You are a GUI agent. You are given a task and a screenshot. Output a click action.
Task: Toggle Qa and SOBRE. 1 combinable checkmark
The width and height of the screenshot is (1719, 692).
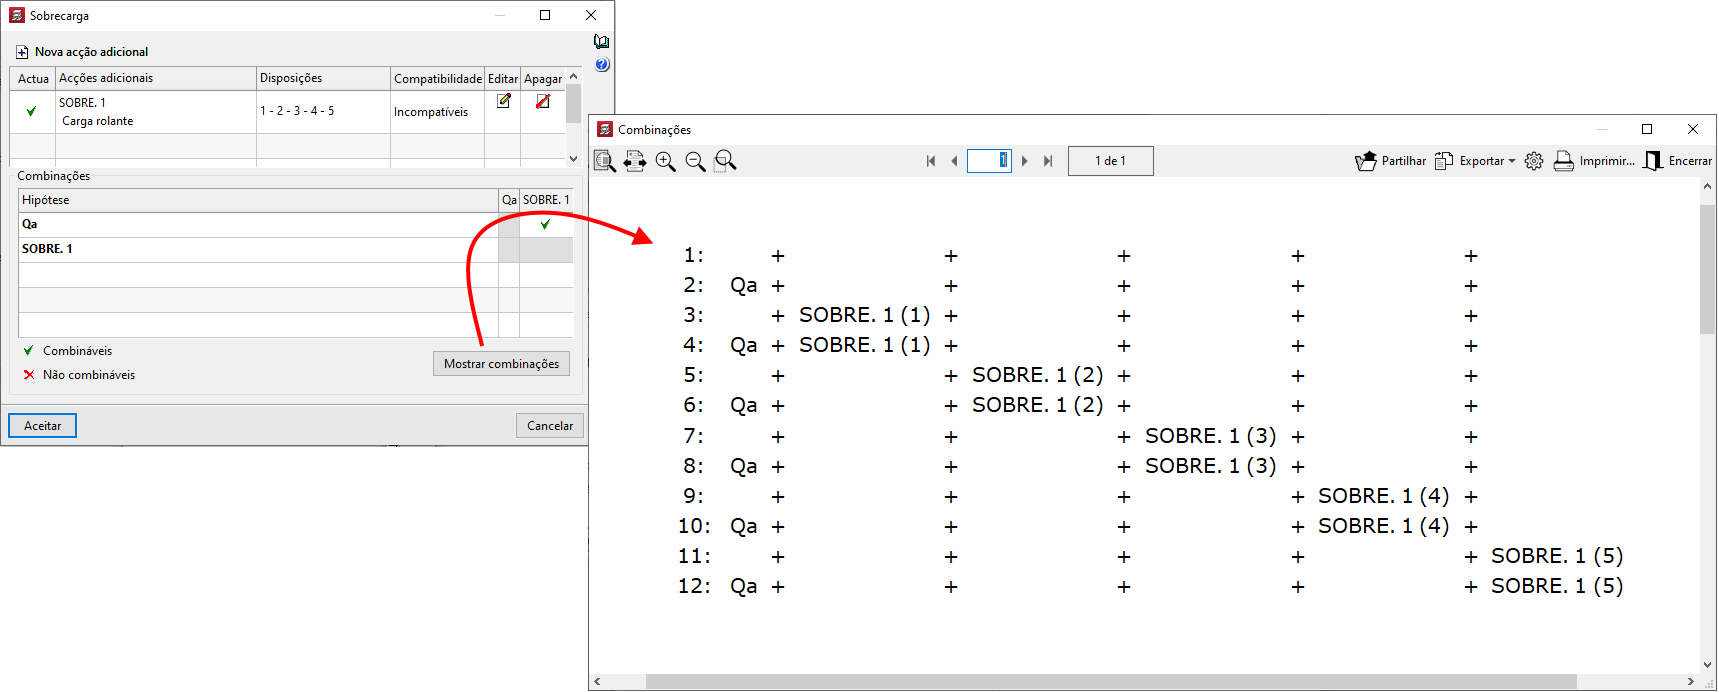(545, 225)
